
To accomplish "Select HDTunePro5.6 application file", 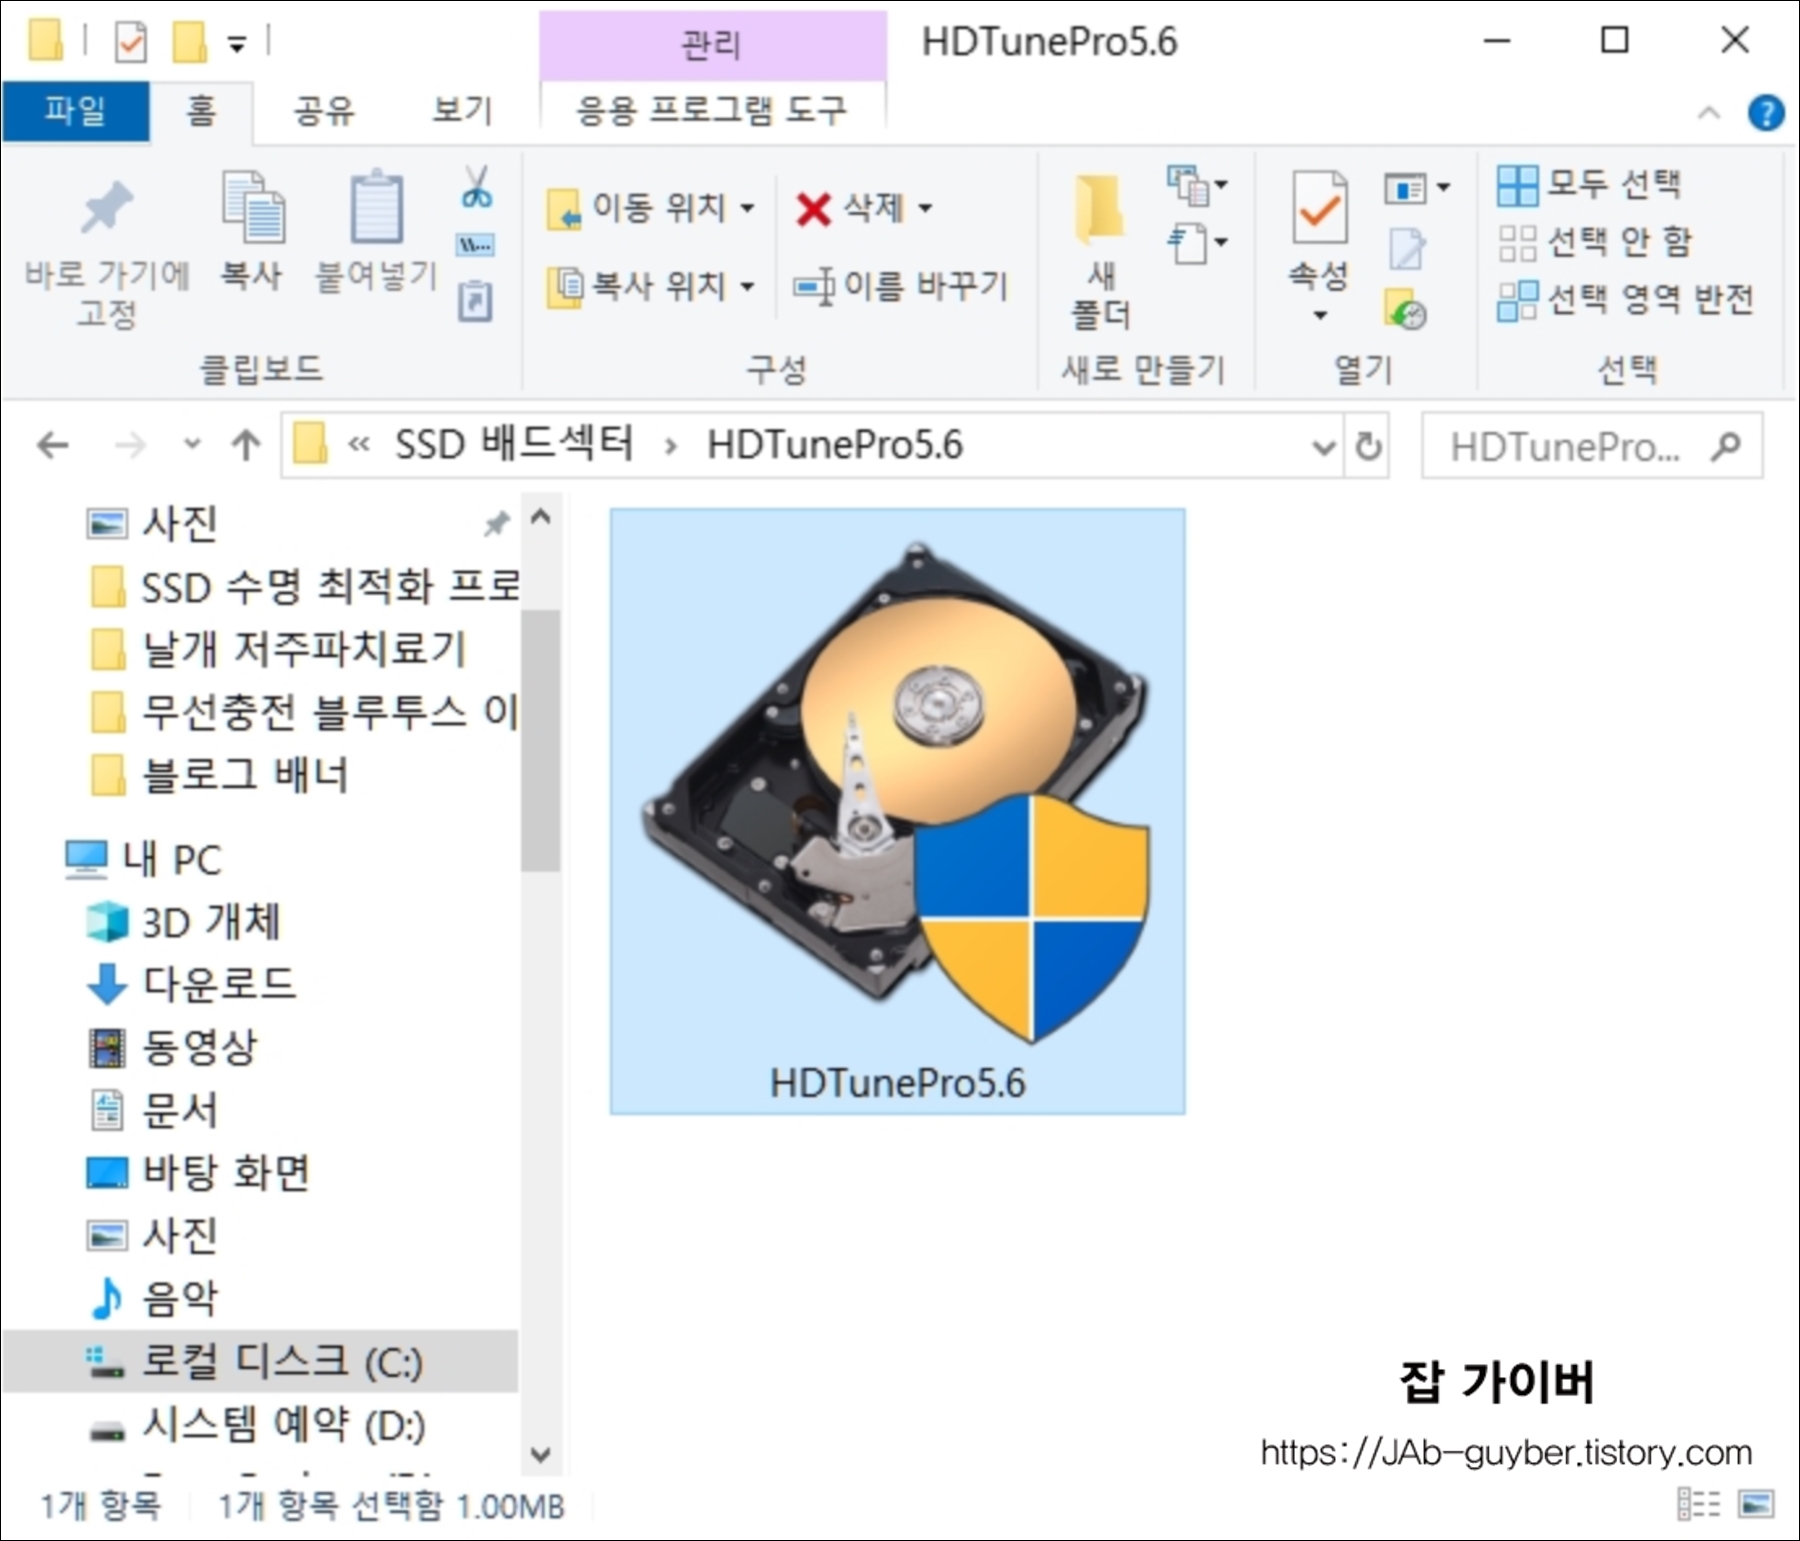I will pos(898,811).
